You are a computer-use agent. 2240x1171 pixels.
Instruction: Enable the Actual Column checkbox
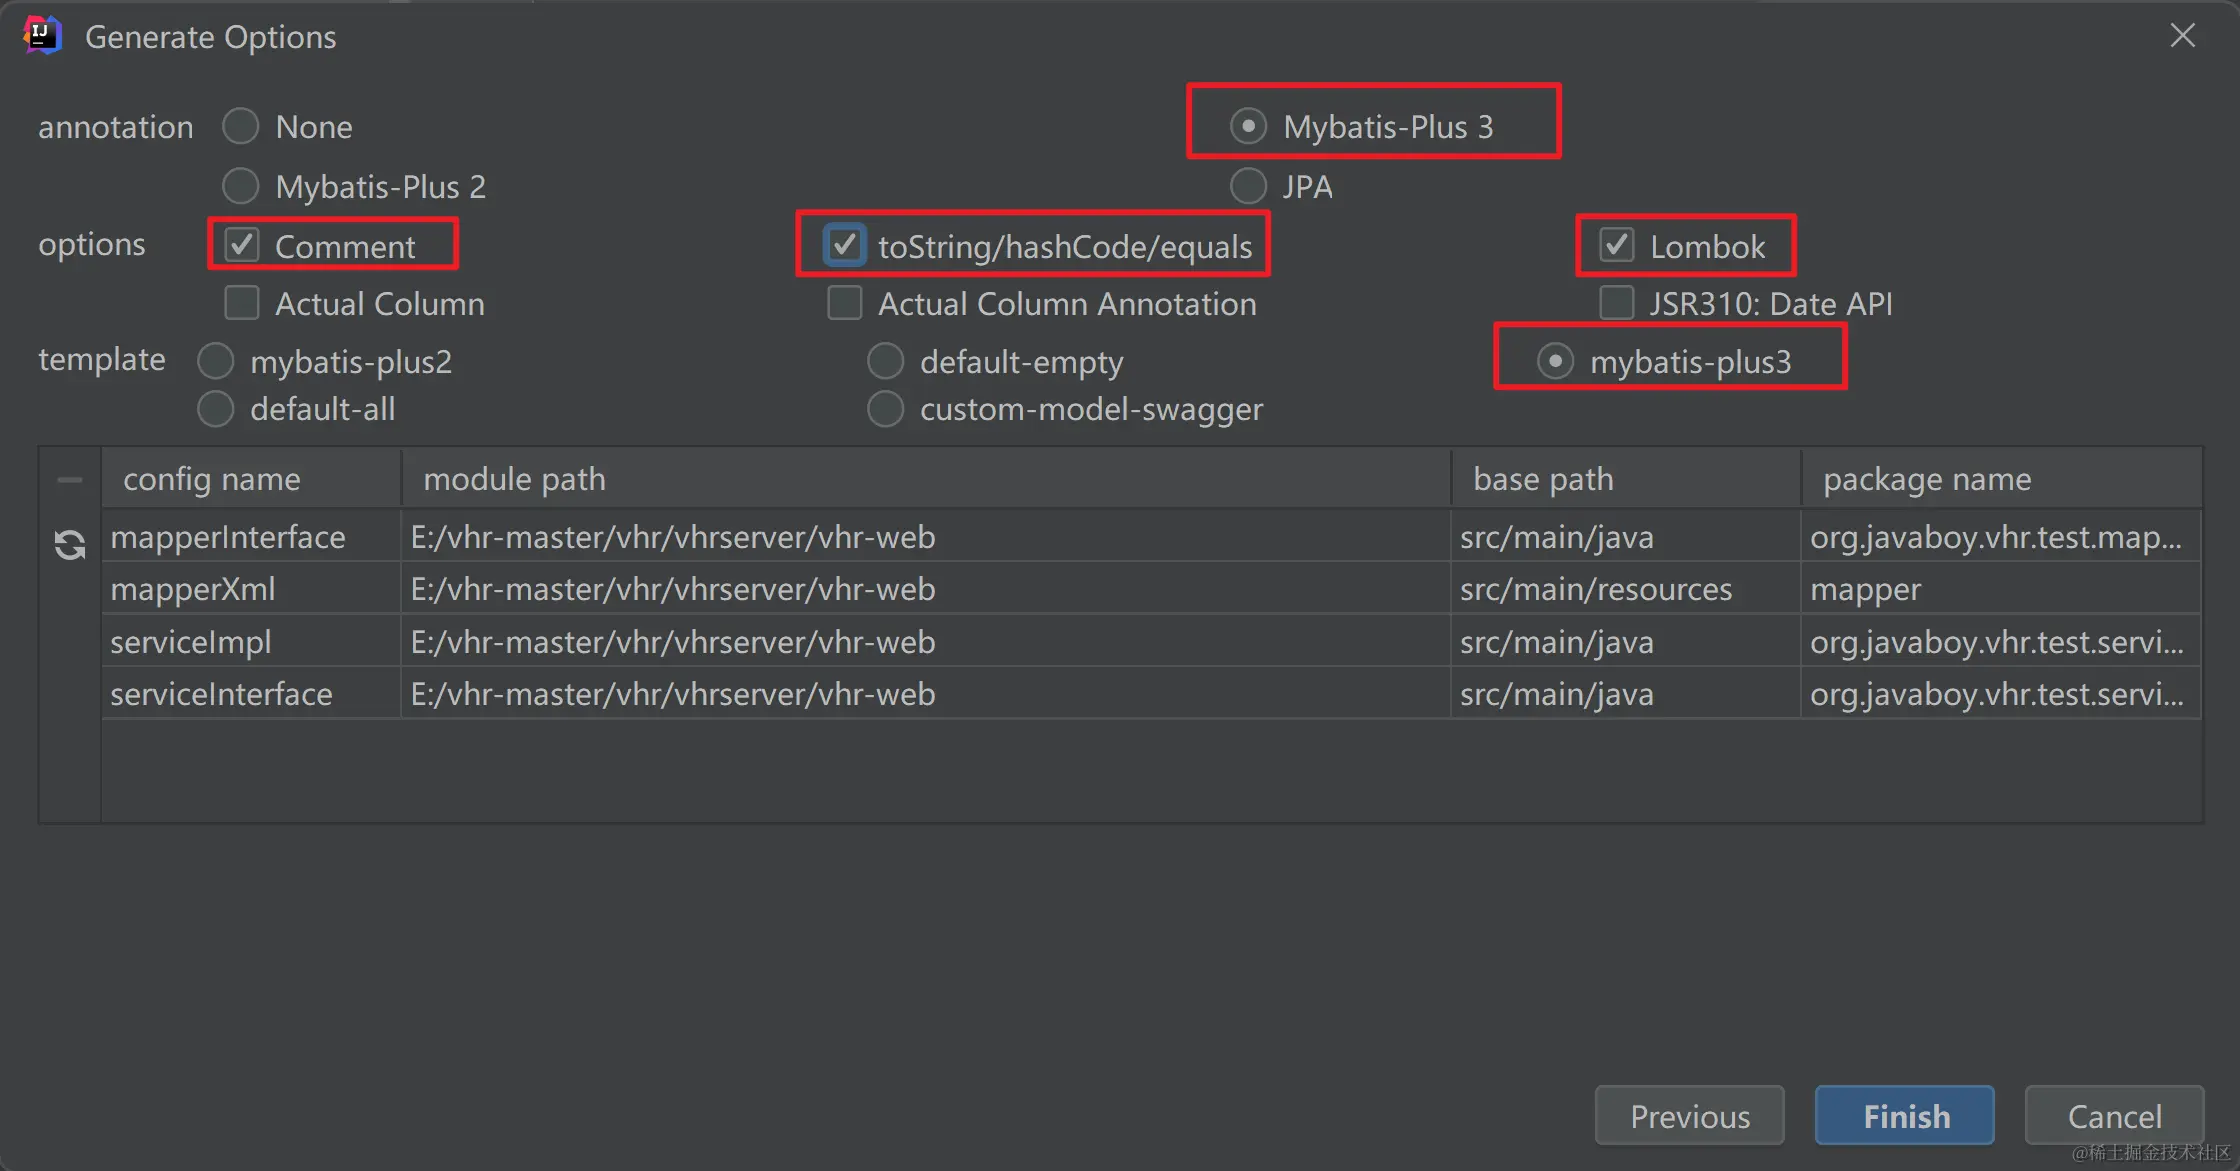tap(242, 303)
